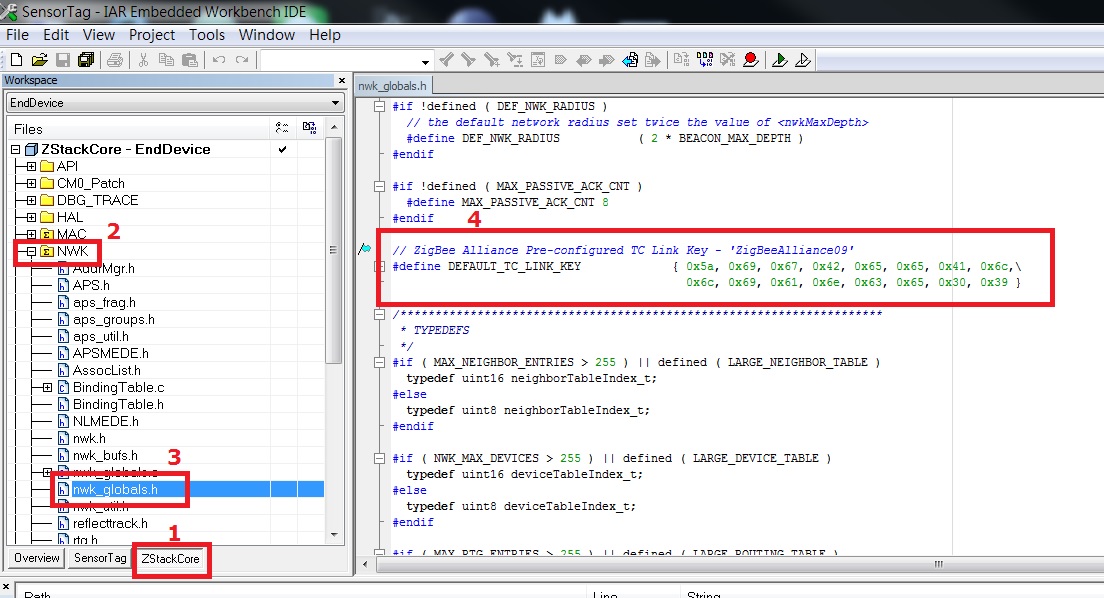Collapse the NWK folder
1104x598 pixels.
tap(31, 251)
